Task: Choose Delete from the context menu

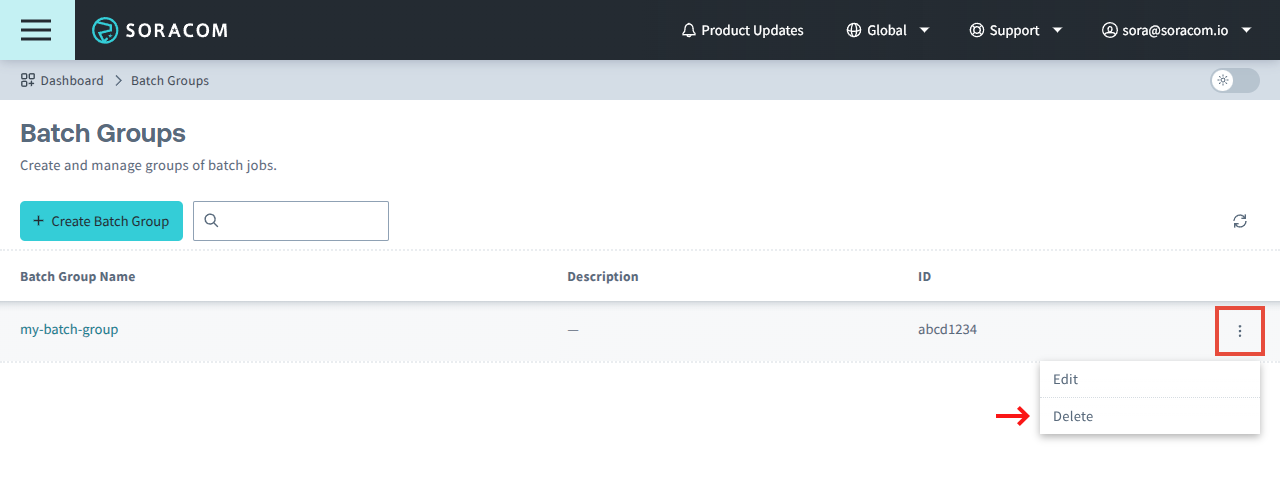Action: [1073, 416]
